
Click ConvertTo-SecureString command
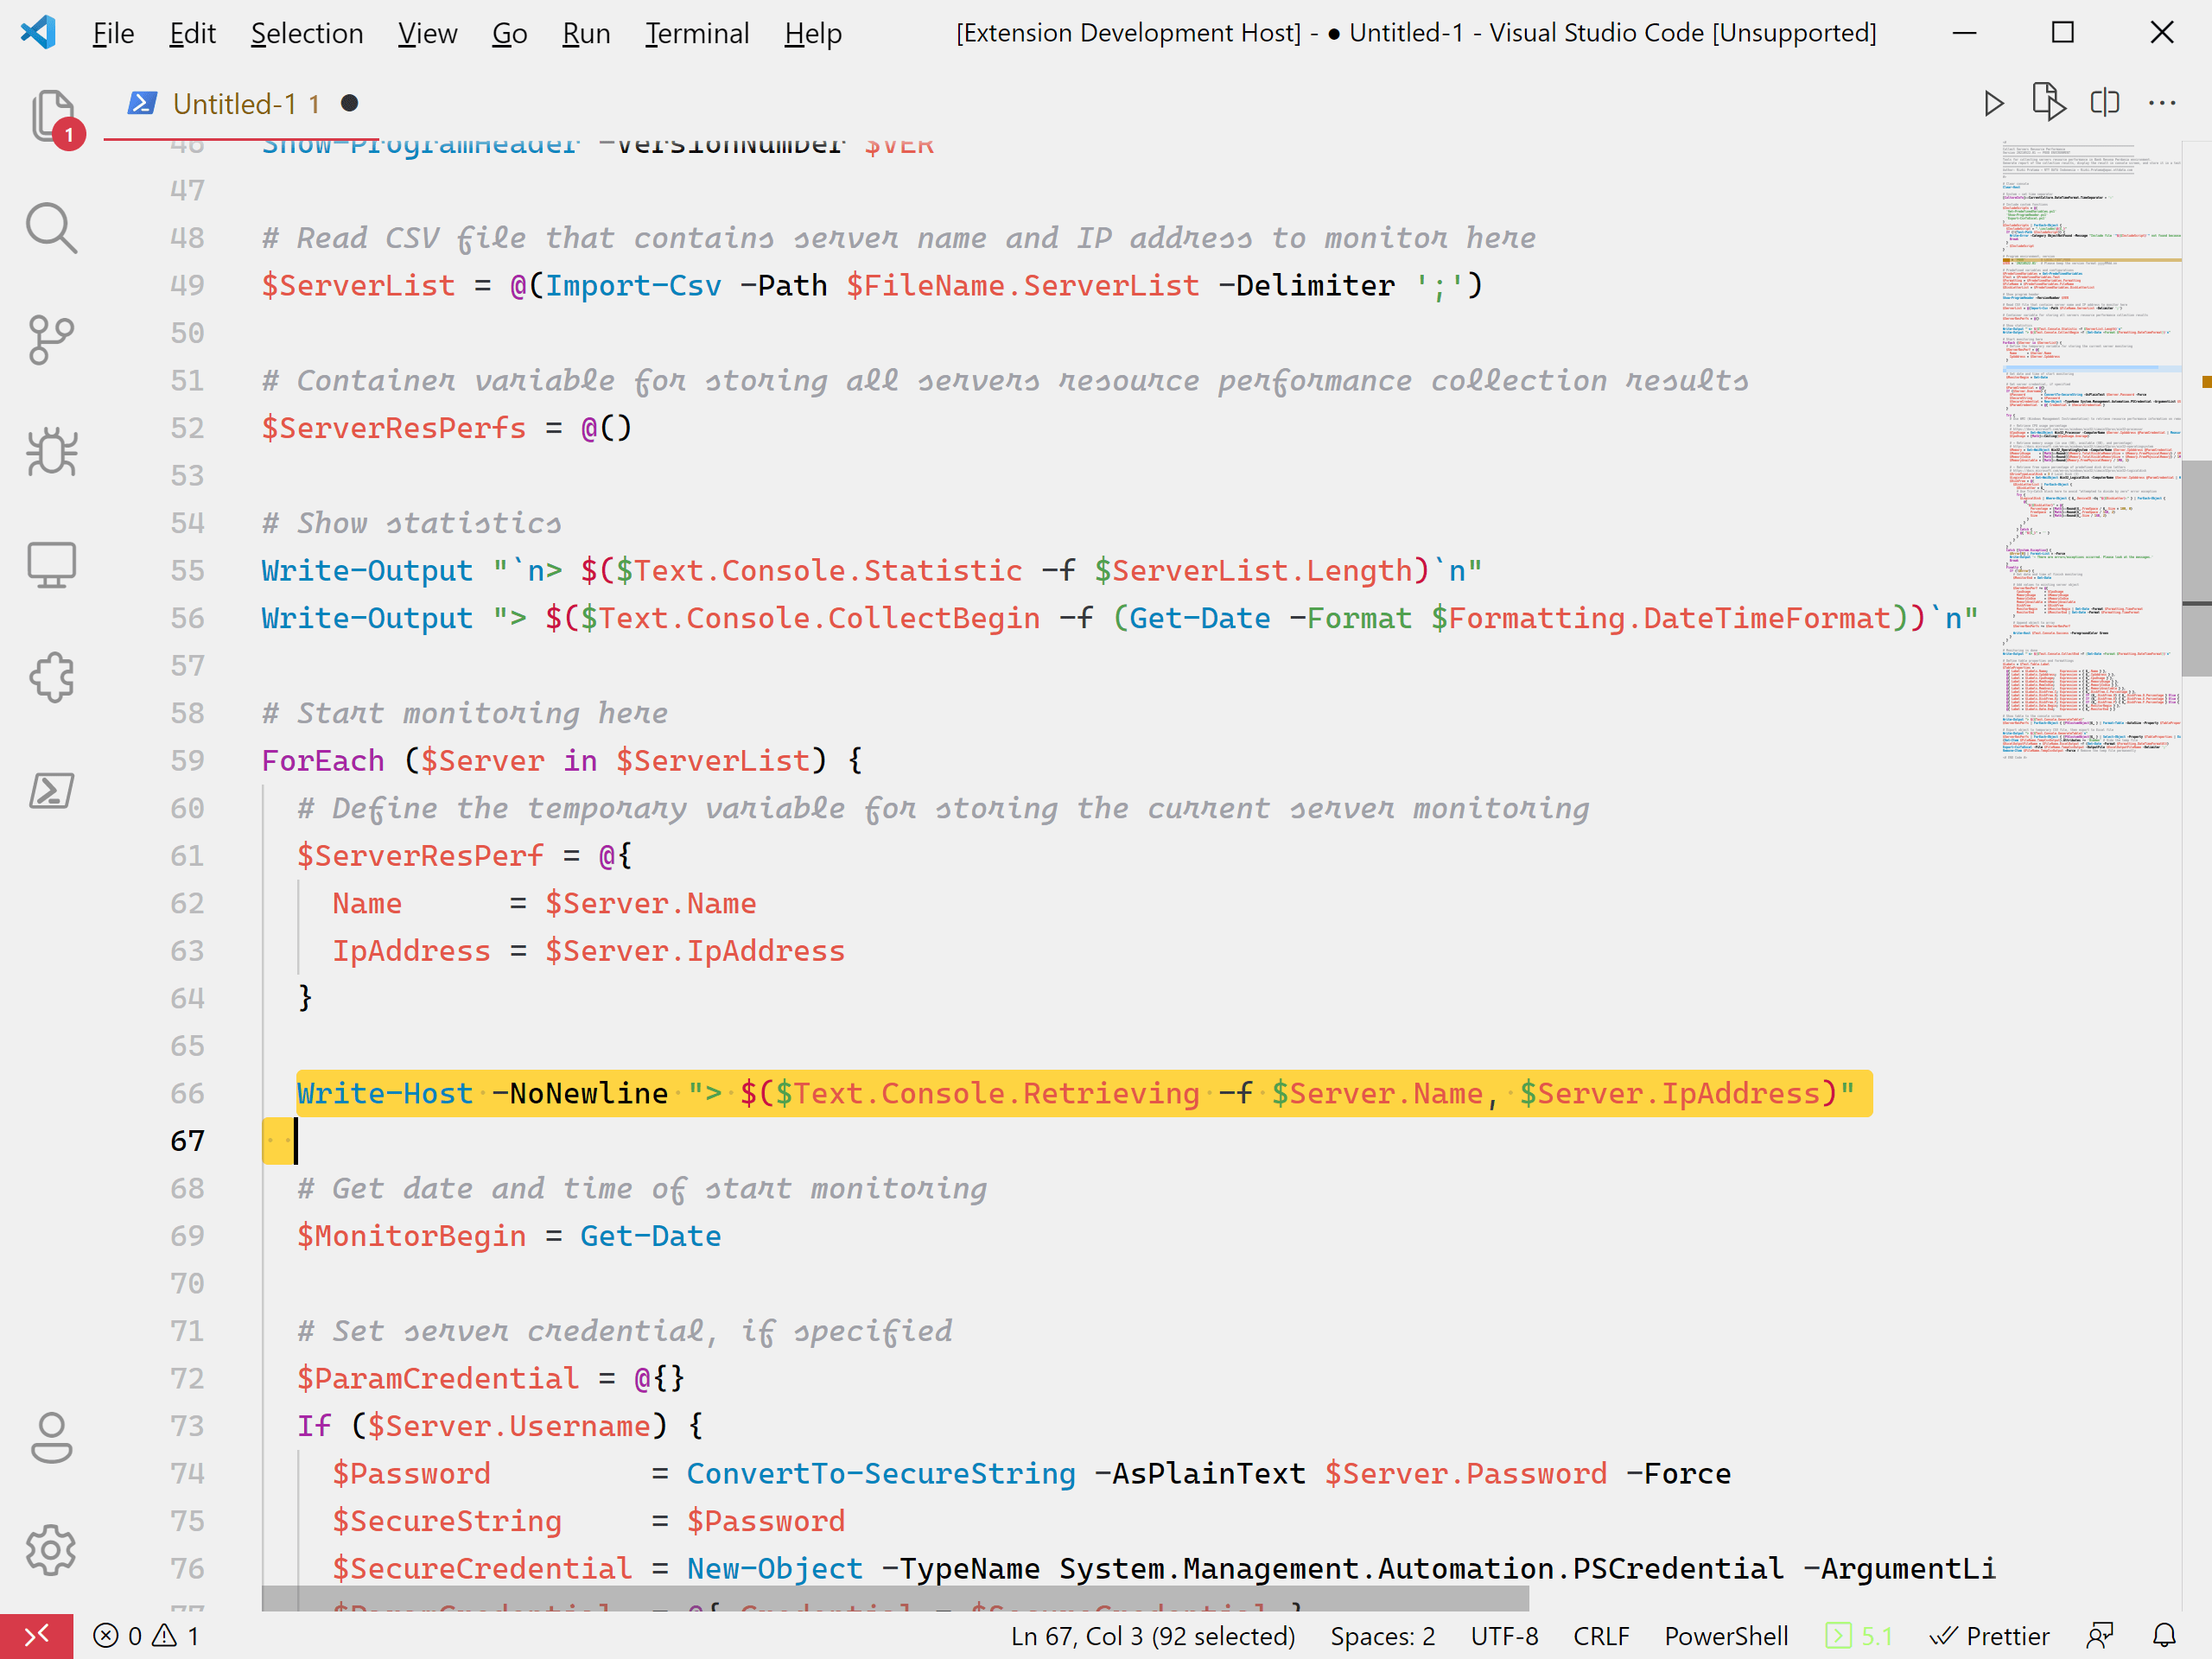tap(881, 1474)
